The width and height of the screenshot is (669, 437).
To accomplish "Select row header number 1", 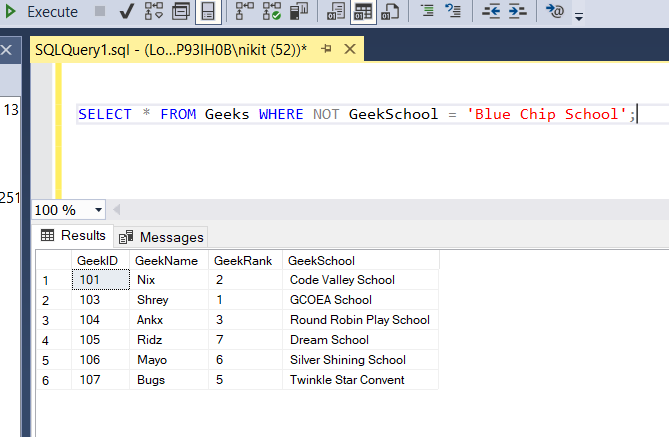I will (54, 280).
